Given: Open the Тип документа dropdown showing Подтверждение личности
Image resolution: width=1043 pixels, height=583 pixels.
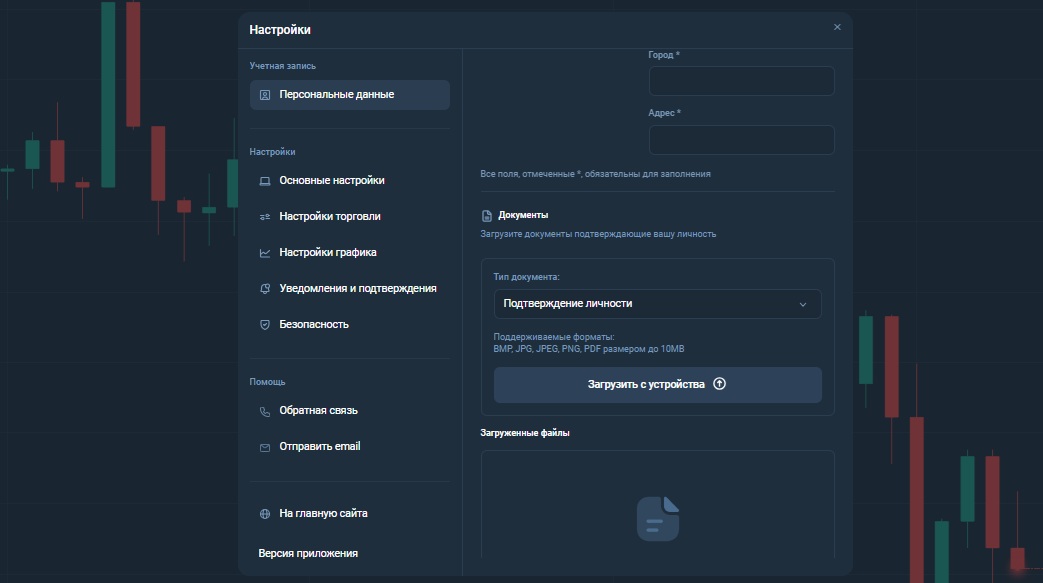Looking at the screenshot, I should click(x=657, y=303).
